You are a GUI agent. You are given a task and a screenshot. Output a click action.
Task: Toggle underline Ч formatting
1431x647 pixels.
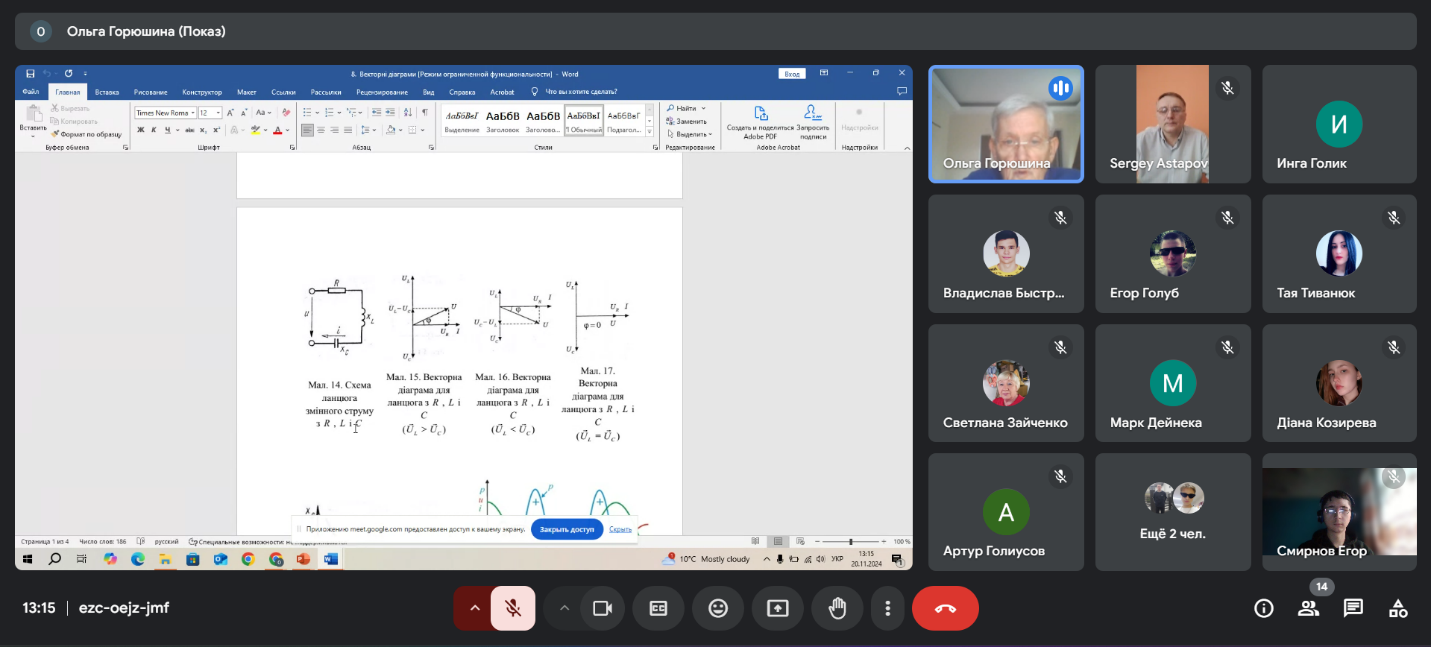click(x=168, y=130)
